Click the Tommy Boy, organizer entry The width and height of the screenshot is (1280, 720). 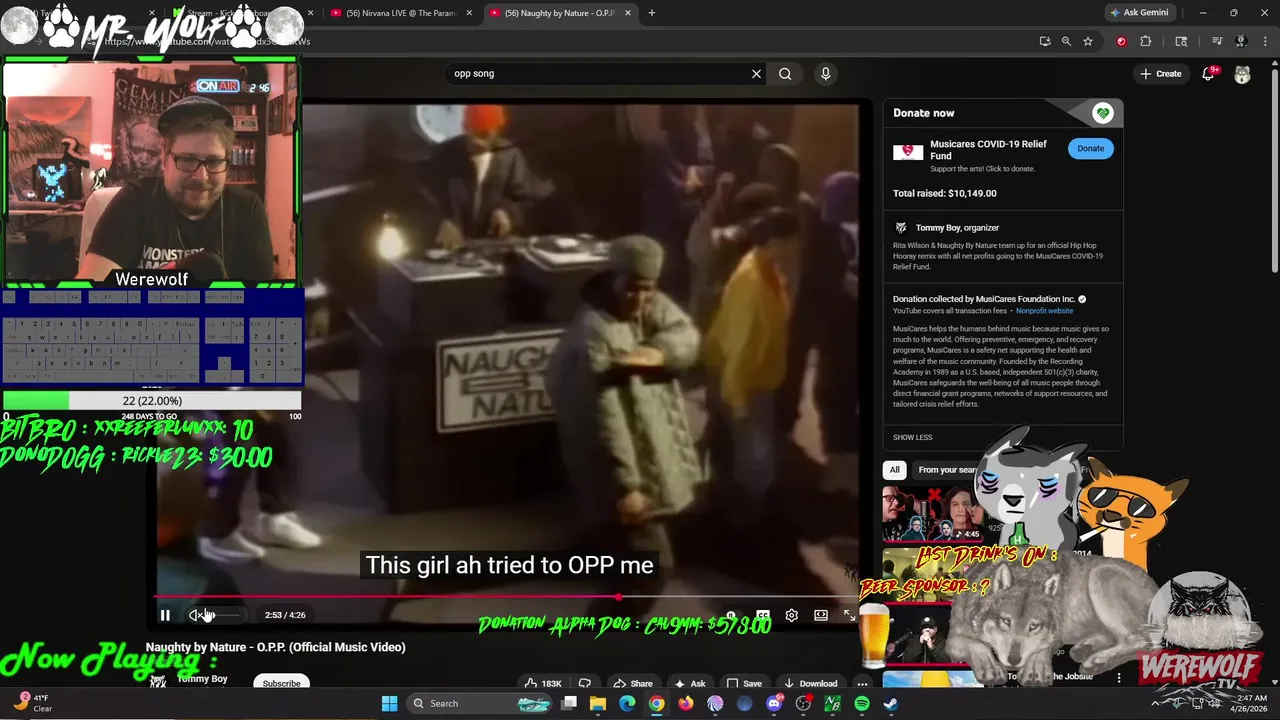click(957, 228)
